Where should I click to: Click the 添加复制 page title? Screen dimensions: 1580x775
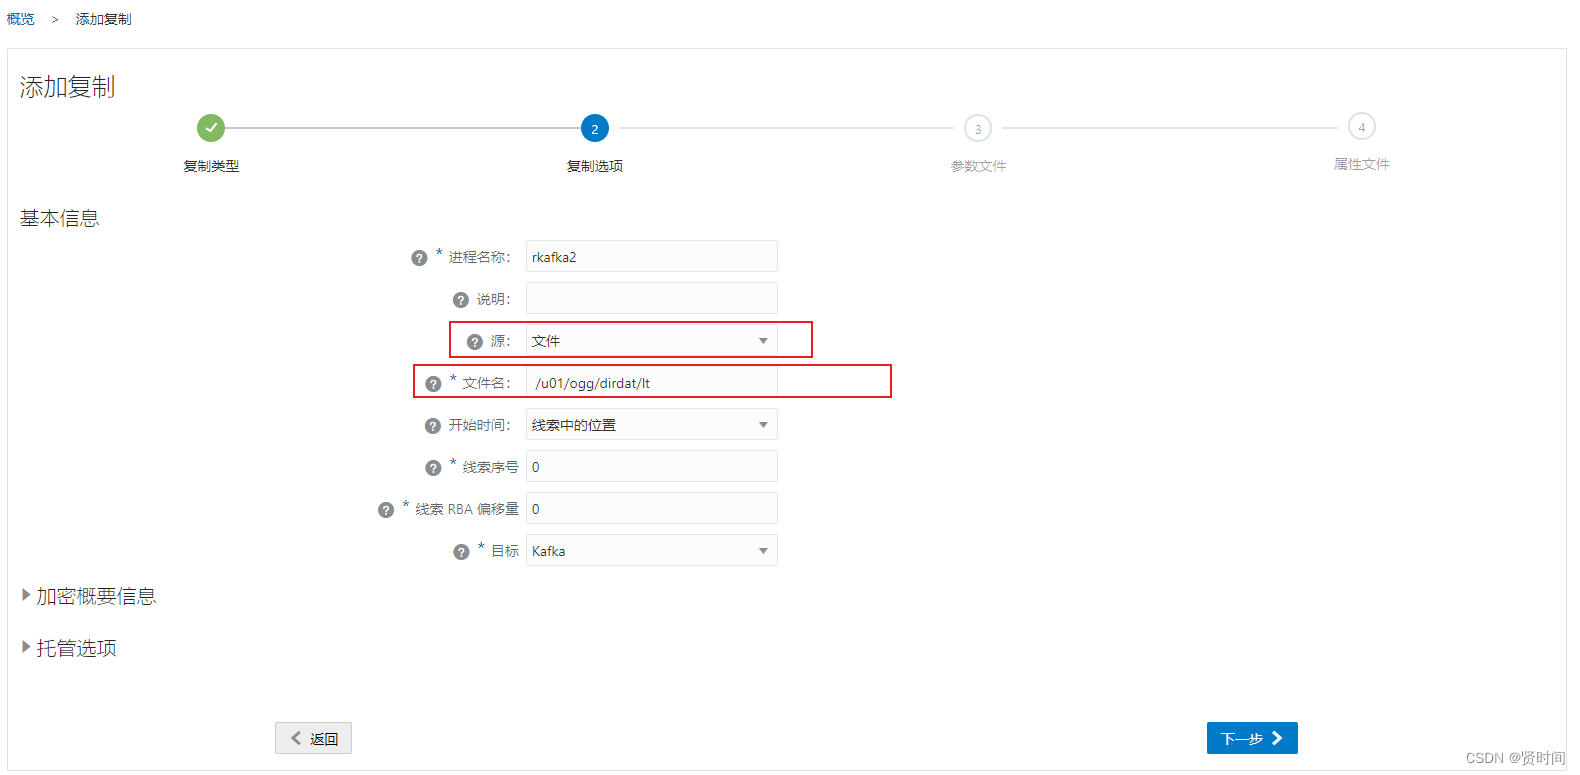click(67, 87)
